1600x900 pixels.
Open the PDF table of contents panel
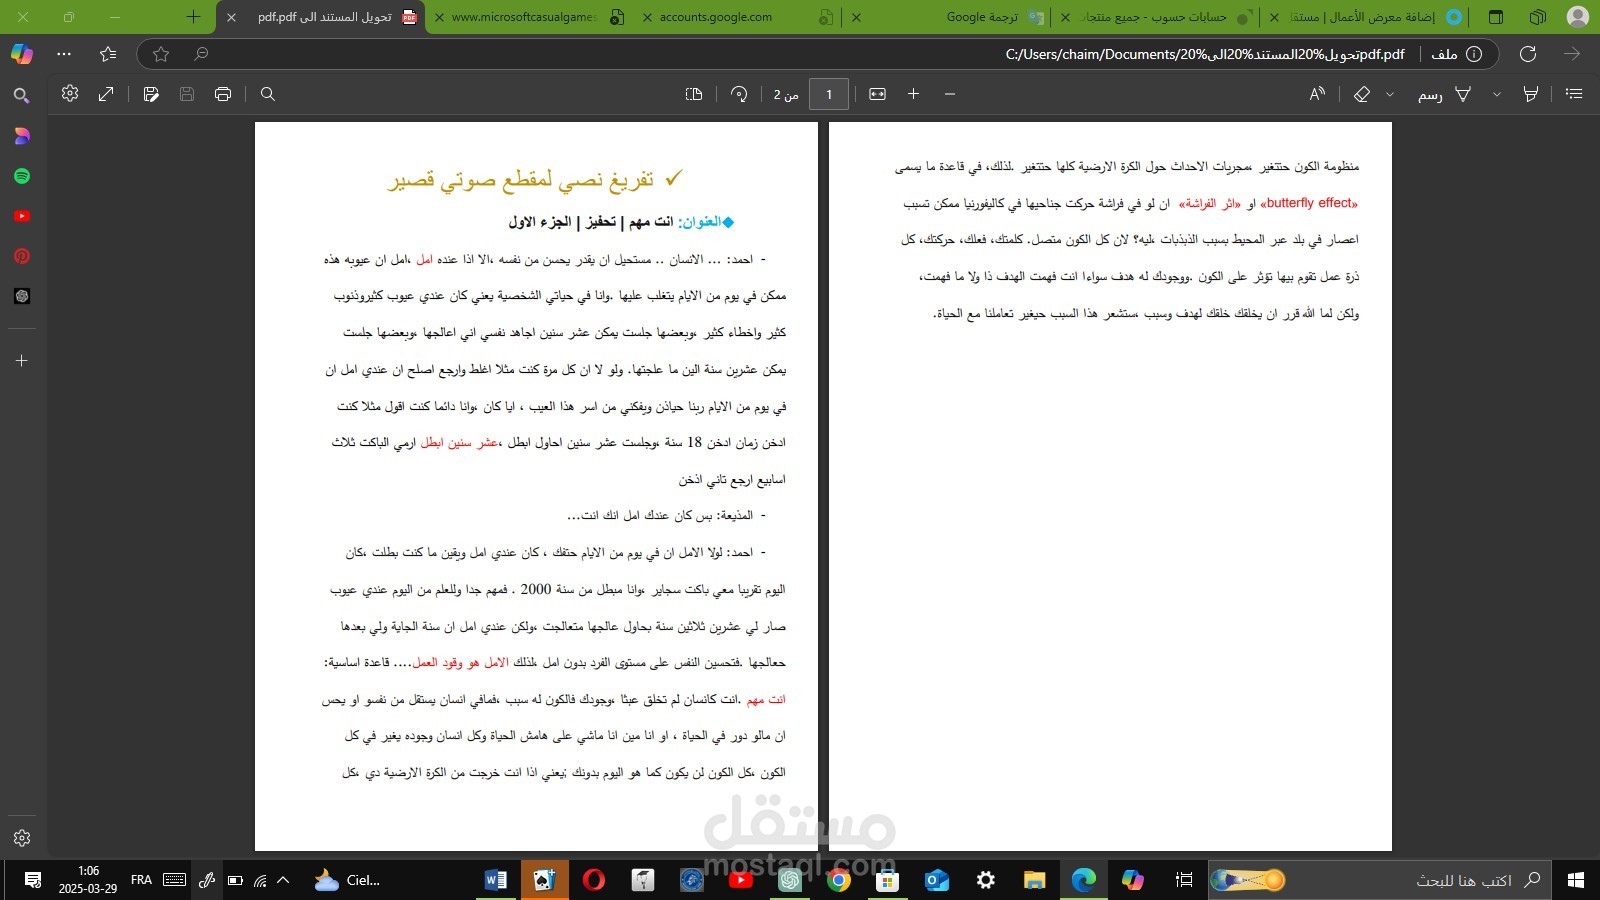click(1574, 94)
